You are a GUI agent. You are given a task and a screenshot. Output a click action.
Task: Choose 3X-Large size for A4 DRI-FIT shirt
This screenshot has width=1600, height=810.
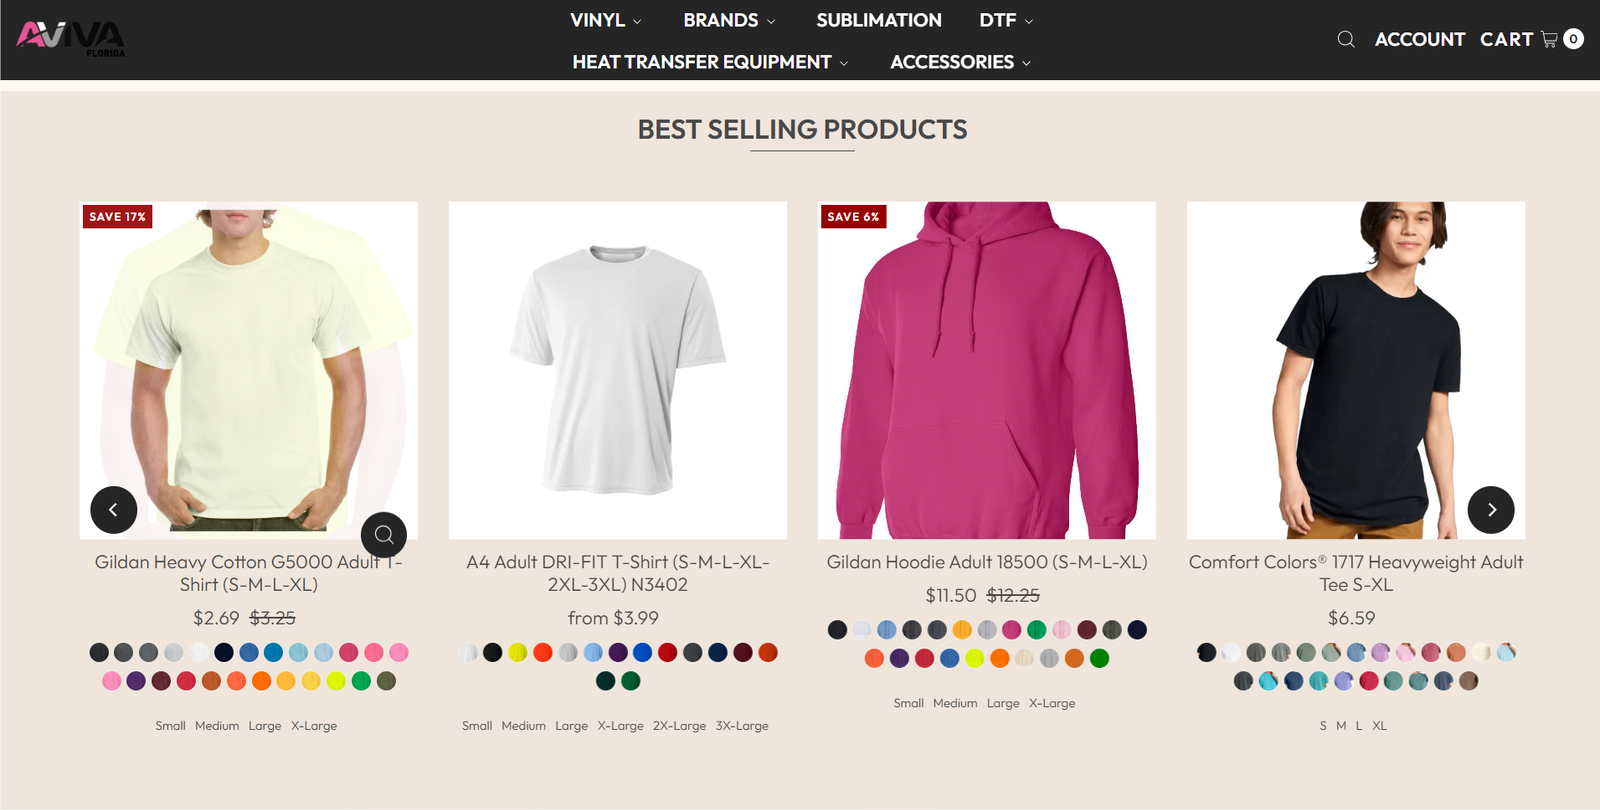742,726
